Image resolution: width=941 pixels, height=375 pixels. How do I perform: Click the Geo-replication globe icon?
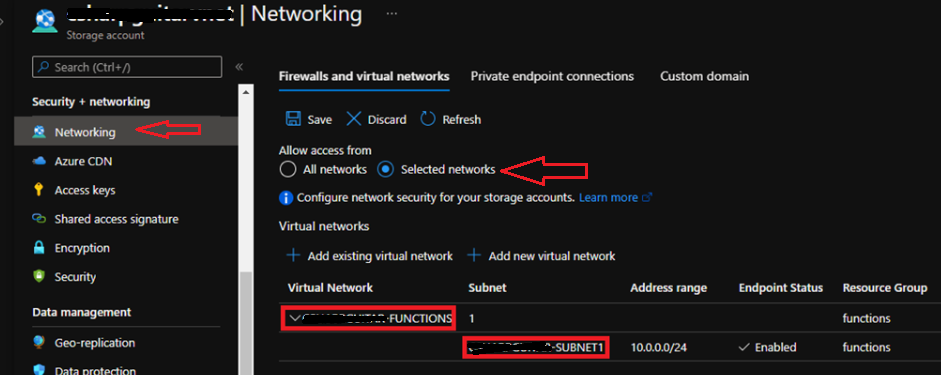click(39, 343)
